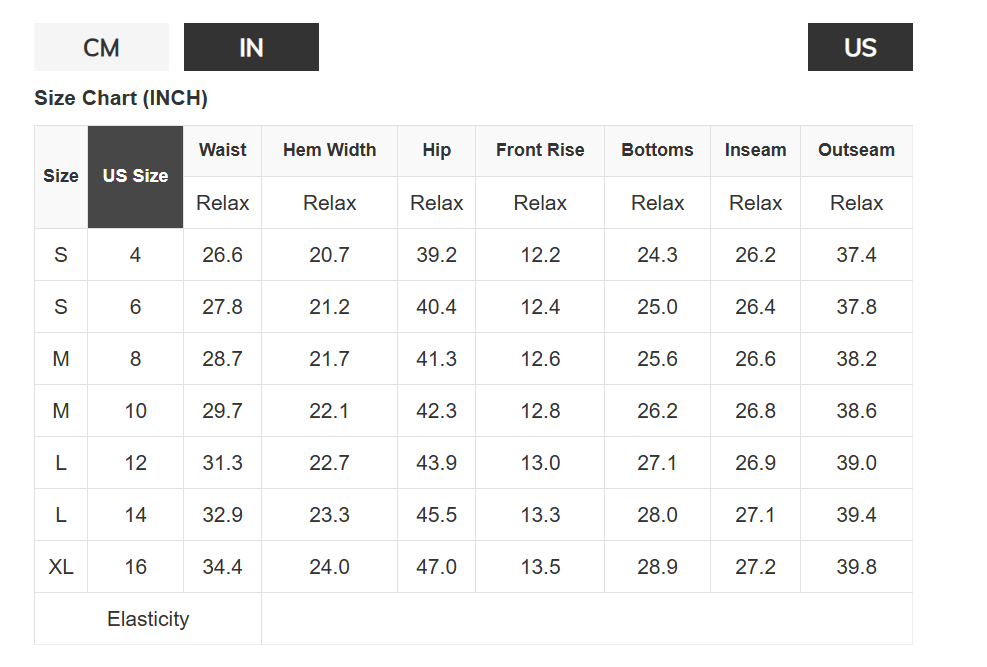The height and width of the screenshot is (667, 987).
Task: Select the XL size row label
Action: point(61,567)
